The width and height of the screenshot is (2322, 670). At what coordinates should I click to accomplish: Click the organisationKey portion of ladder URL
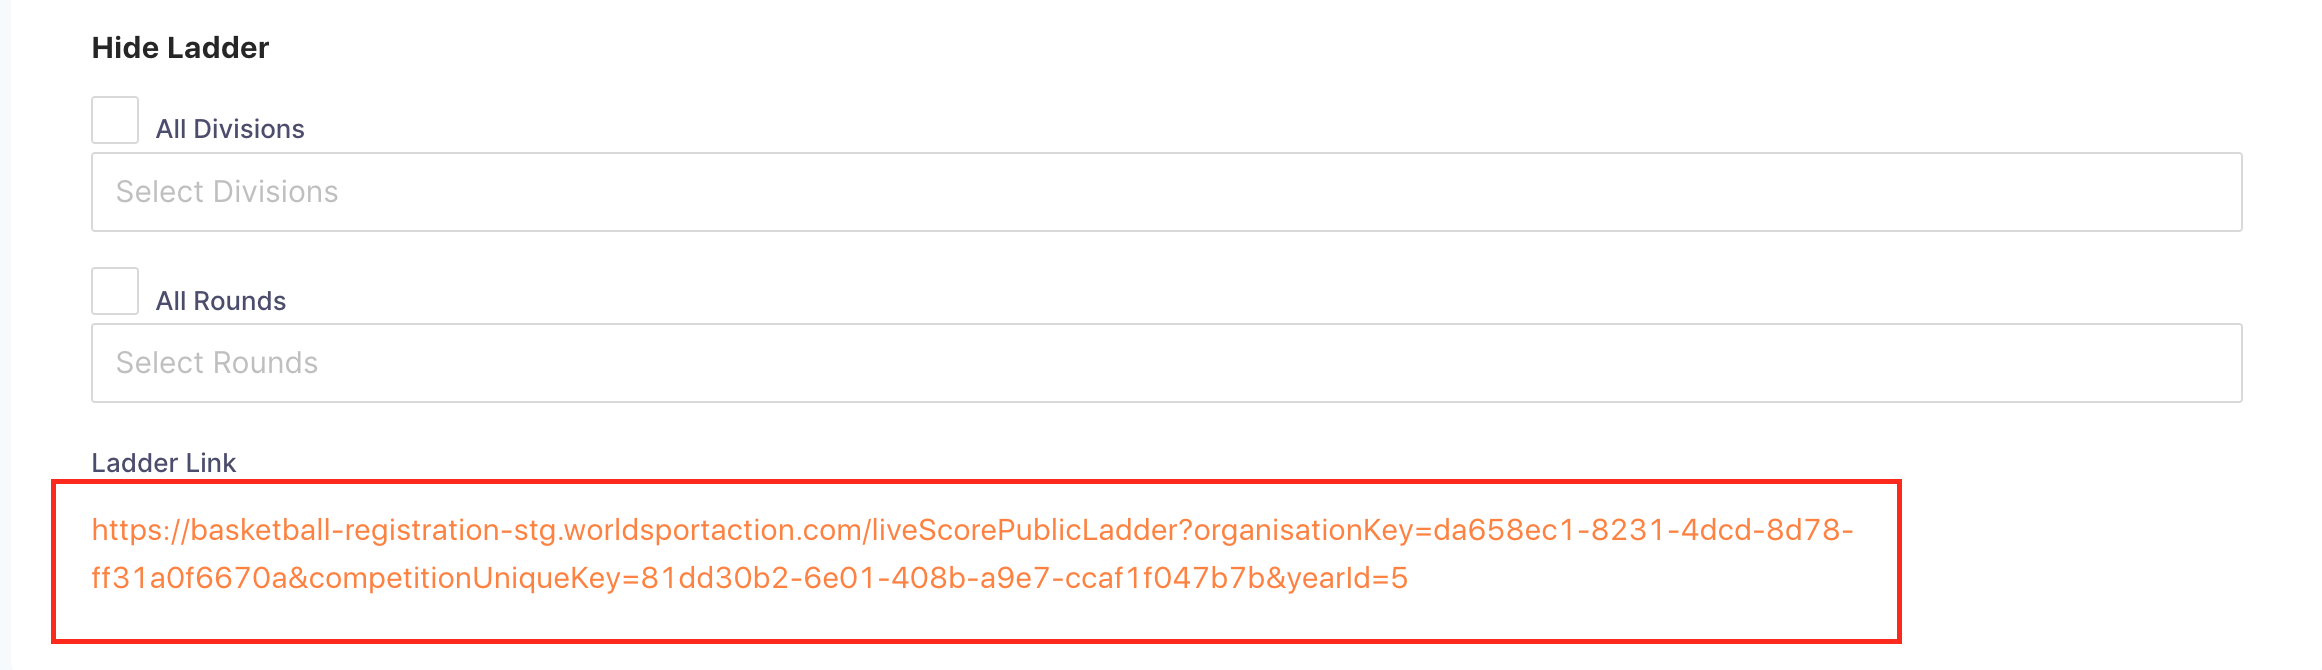1303,530
